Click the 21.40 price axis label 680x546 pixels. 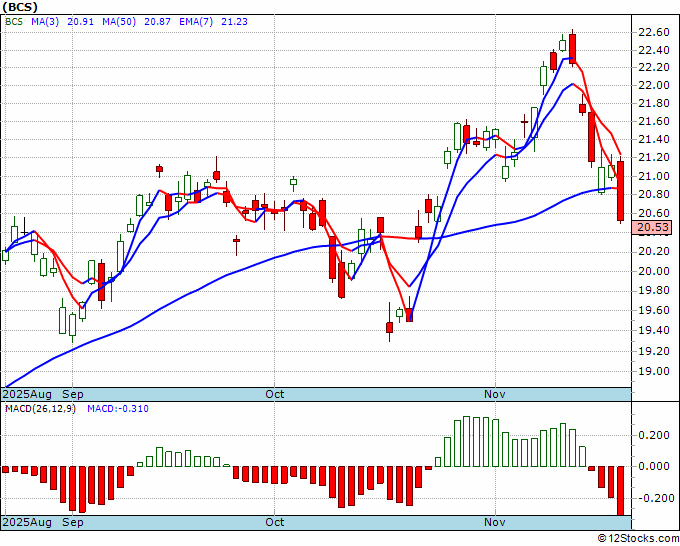654,140
